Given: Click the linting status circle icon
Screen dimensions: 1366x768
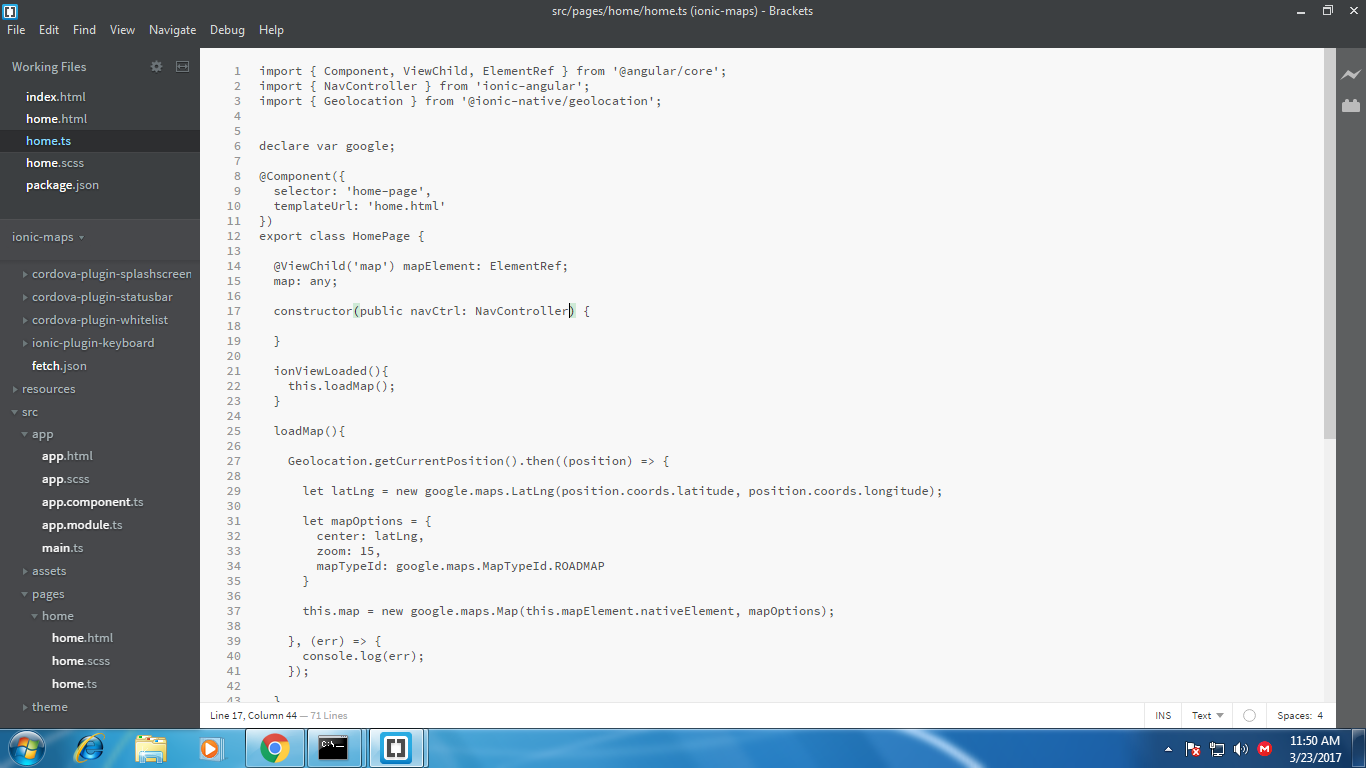Looking at the screenshot, I should click(1249, 715).
